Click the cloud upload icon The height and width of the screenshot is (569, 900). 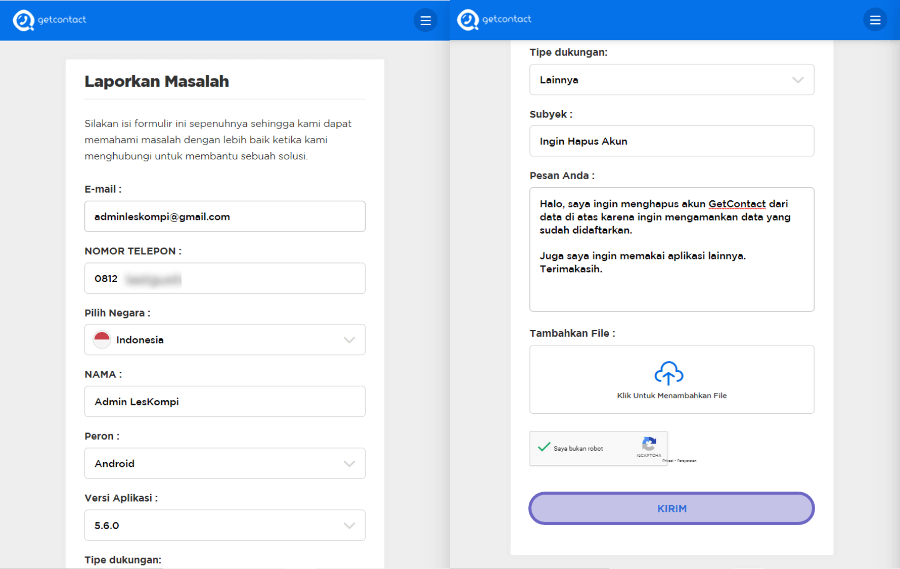(x=669, y=373)
